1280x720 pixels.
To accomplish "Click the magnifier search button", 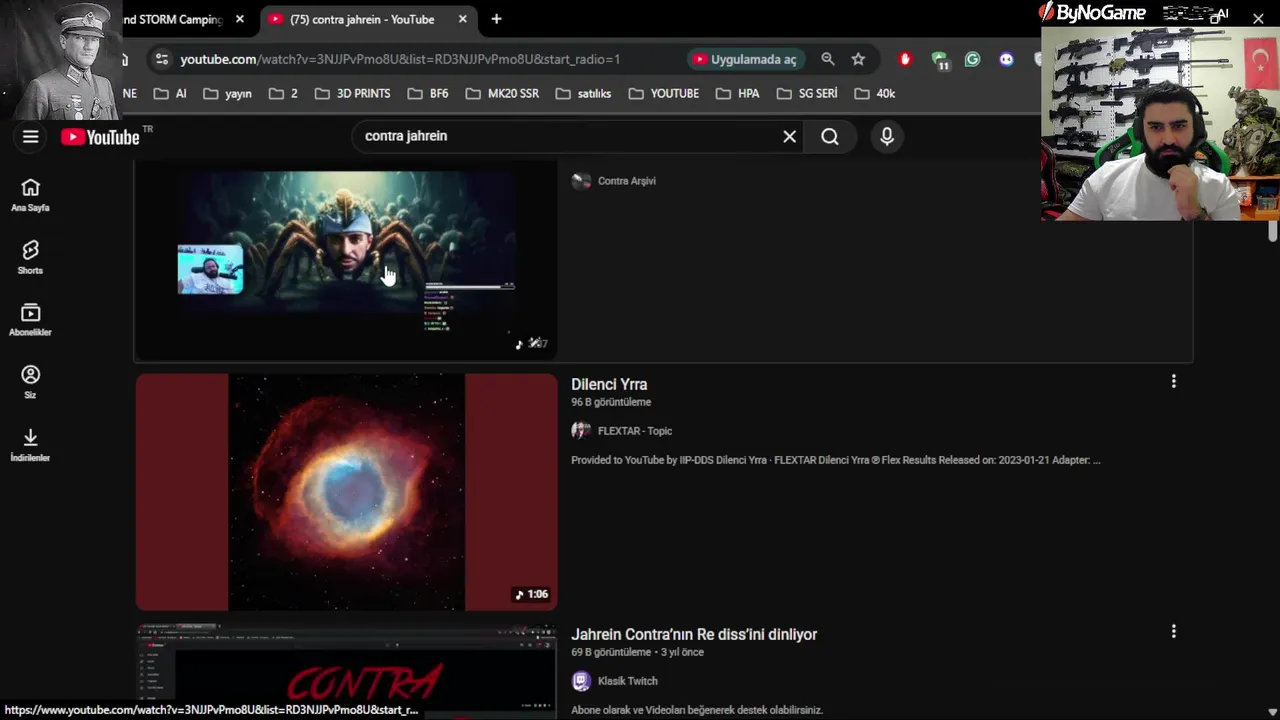I will tap(830, 137).
